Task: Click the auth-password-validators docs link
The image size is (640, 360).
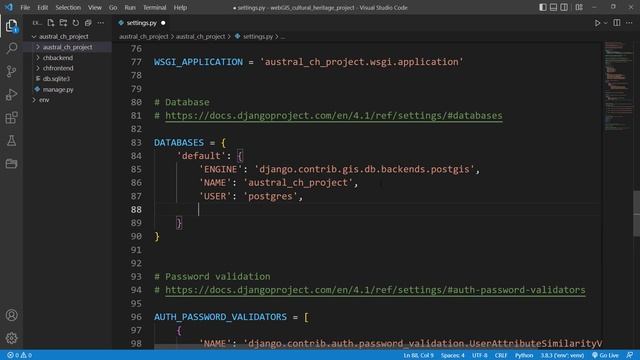Action: pos(375,290)
